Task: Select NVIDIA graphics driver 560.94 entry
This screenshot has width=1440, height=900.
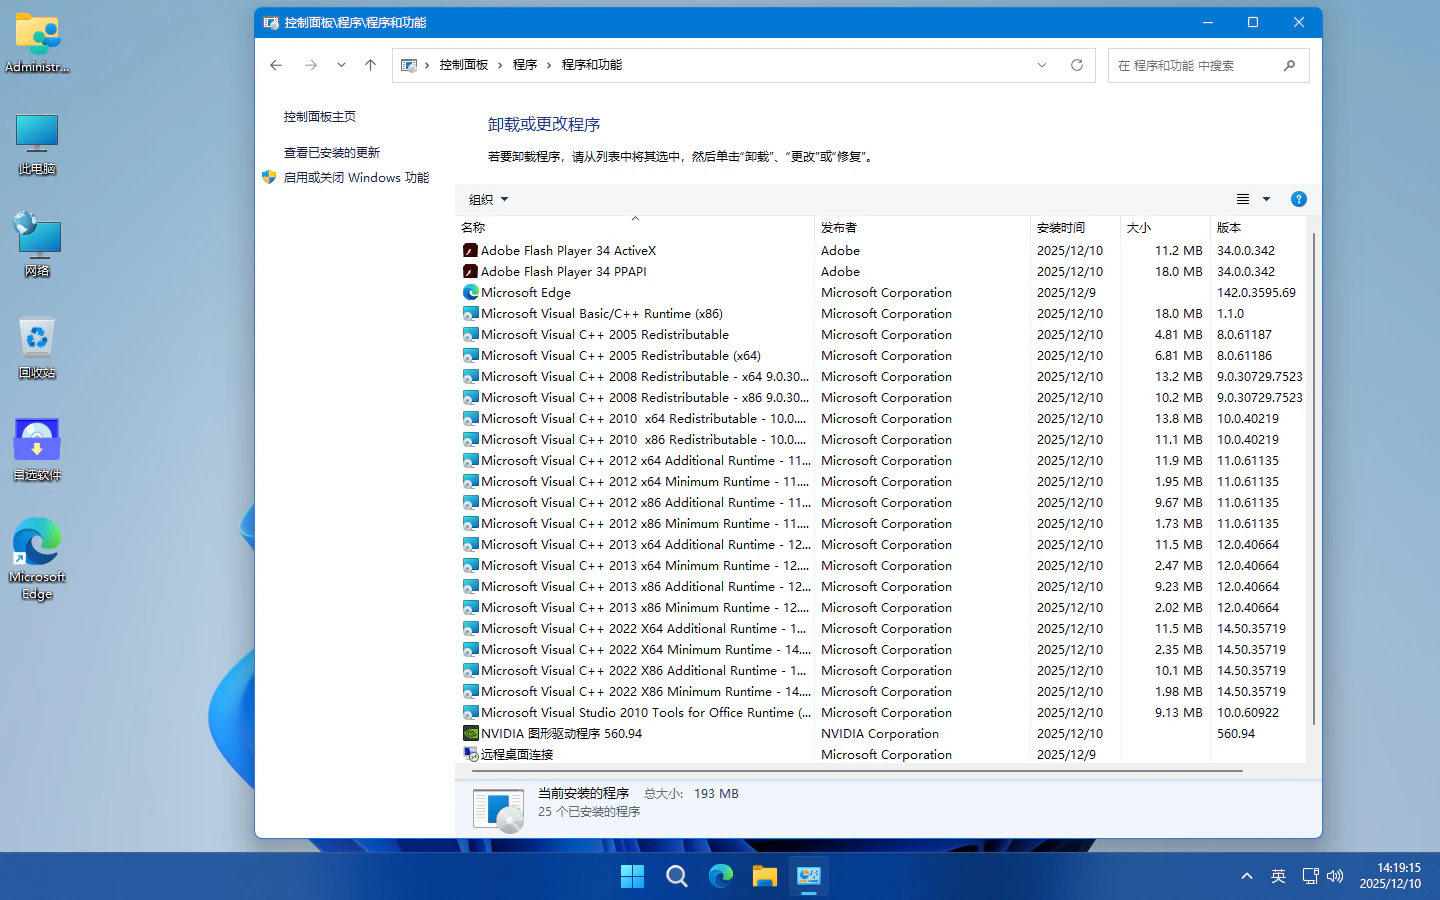Action: click(561, 734)
